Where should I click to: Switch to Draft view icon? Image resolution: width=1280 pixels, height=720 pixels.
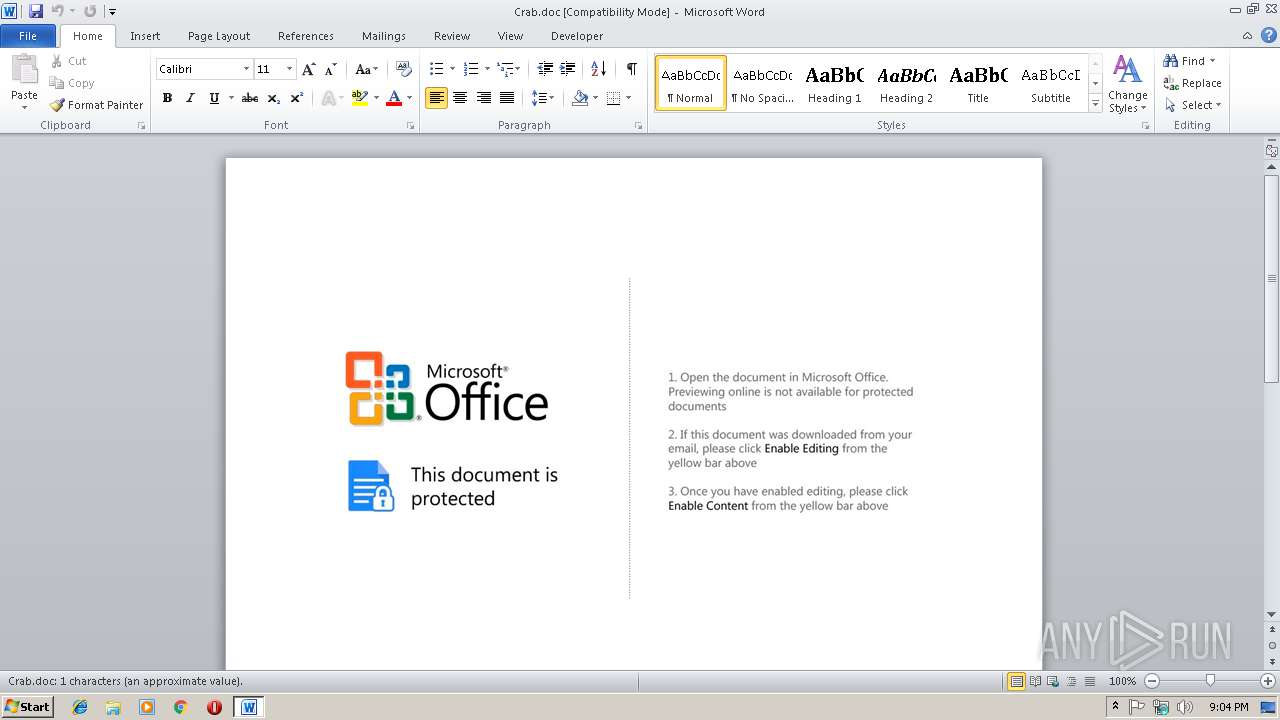pos(1088,681)
